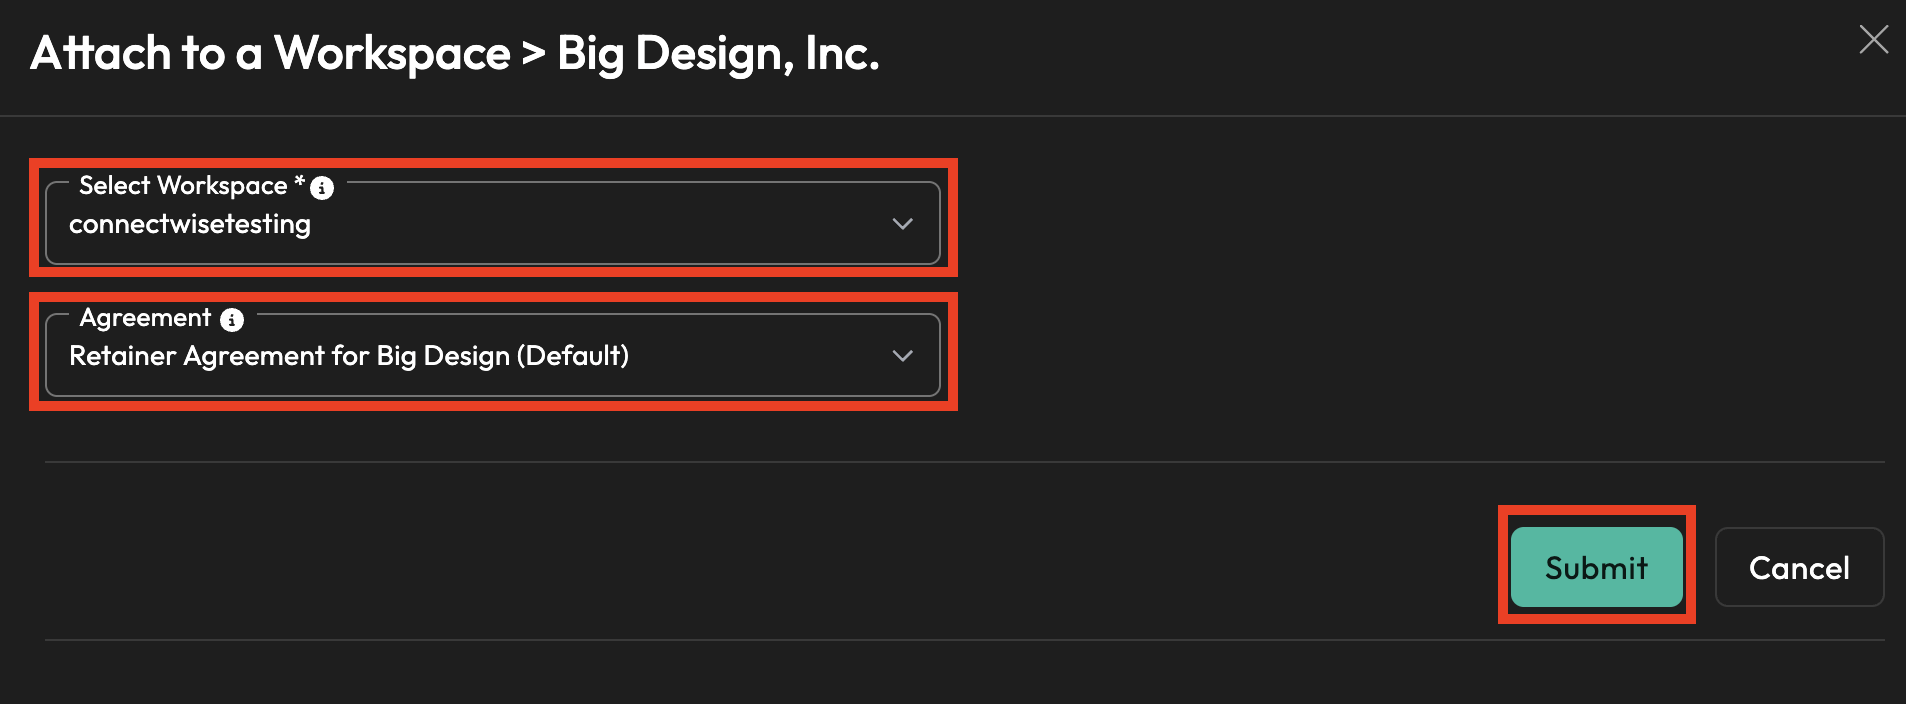Submit the workspace attachment form

pos(1596,567)
